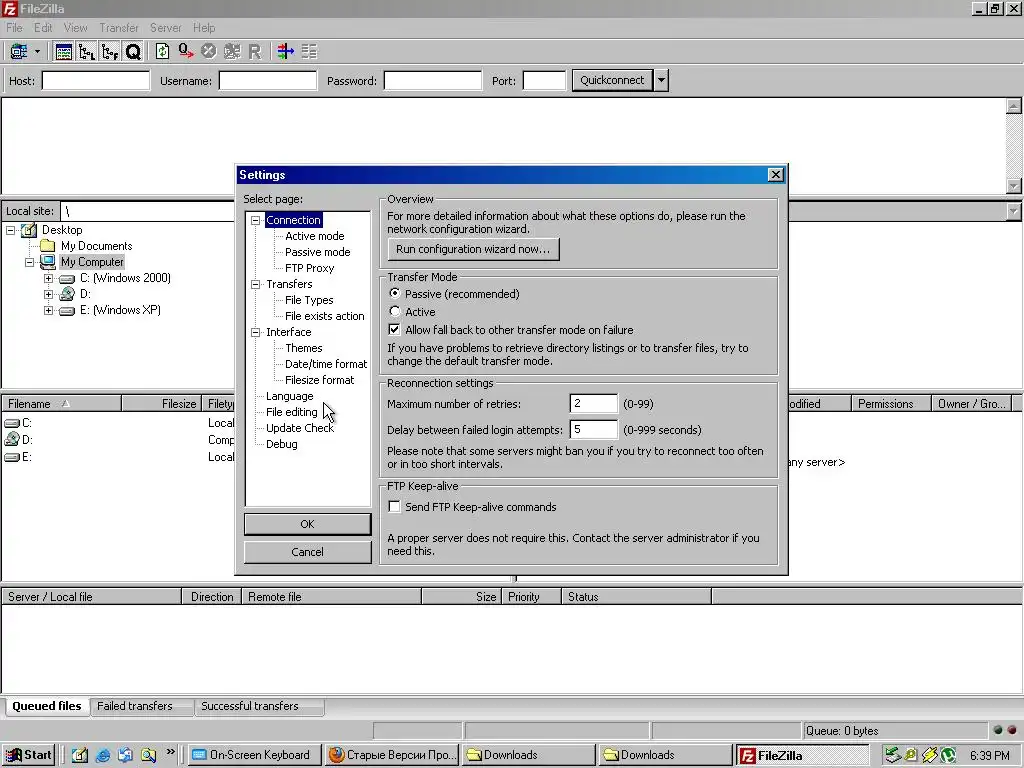Click the directory comparison arrows icon
1024x768 pixels.
(x=285, y=52)
